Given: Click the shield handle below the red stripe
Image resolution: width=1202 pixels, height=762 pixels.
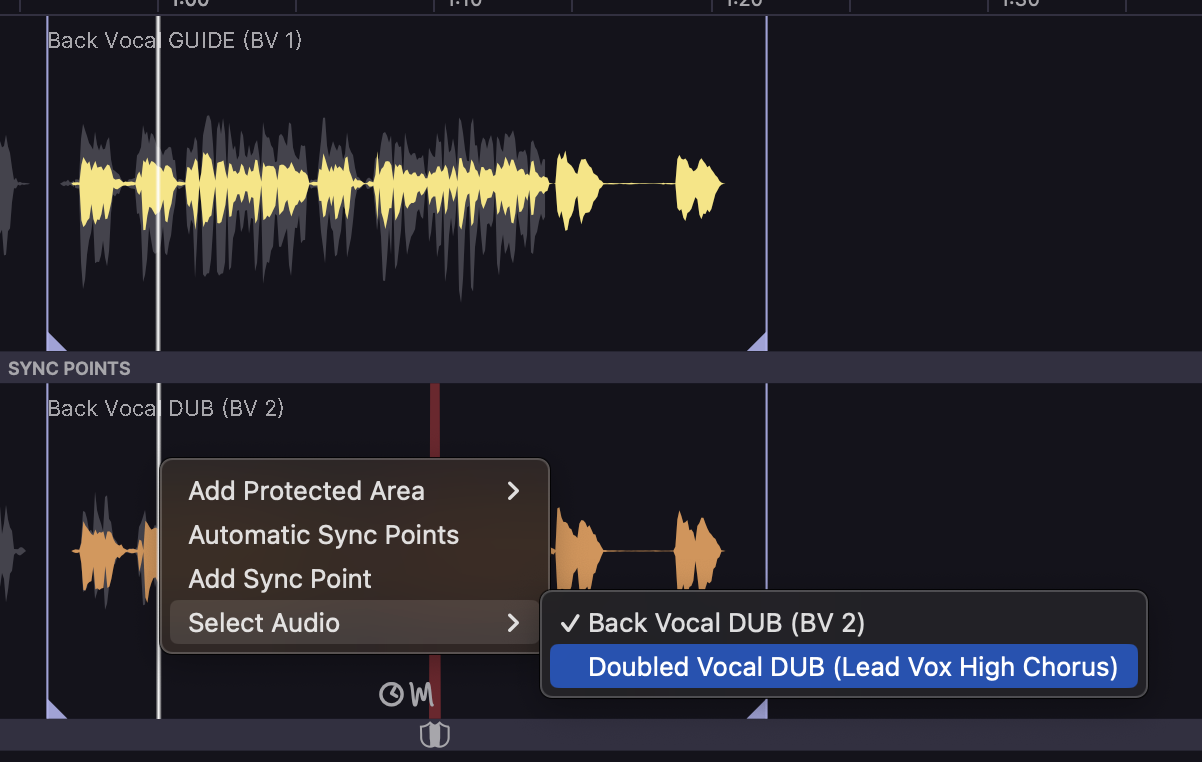Looking at the screenshot, I should [x=434, y=736].
